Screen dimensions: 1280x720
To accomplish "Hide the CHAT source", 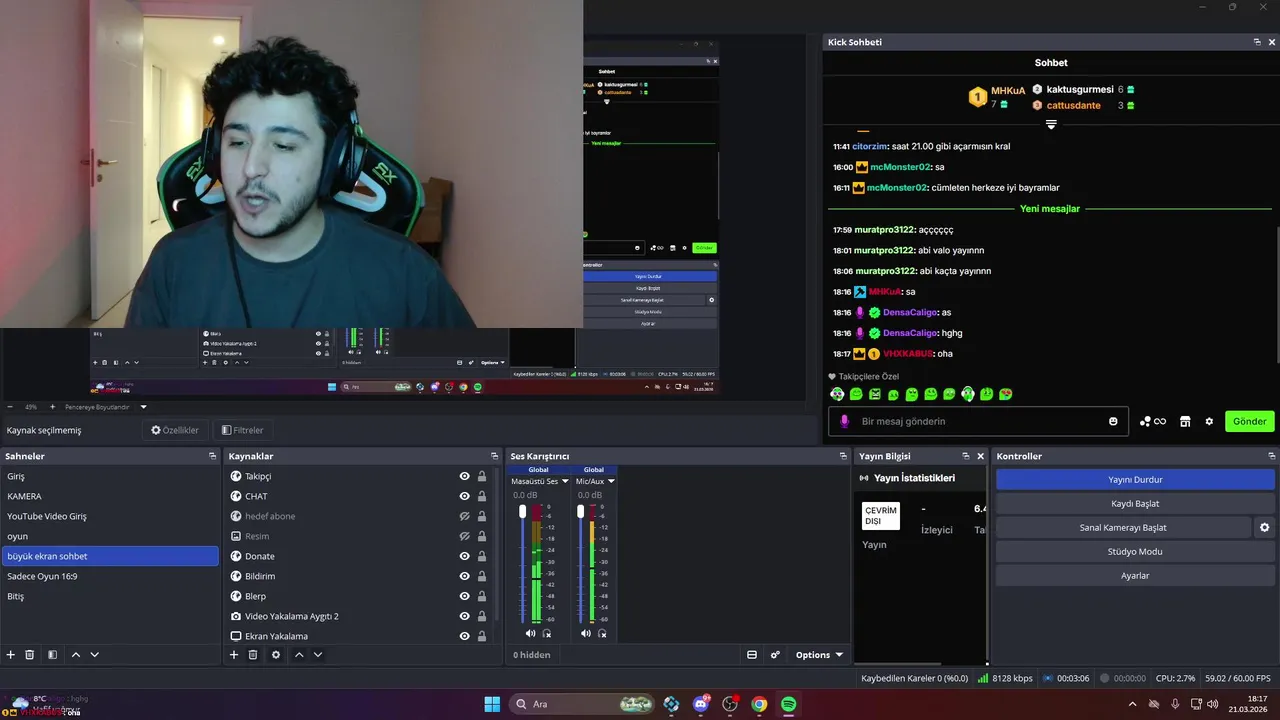I will tap(464, 496).
